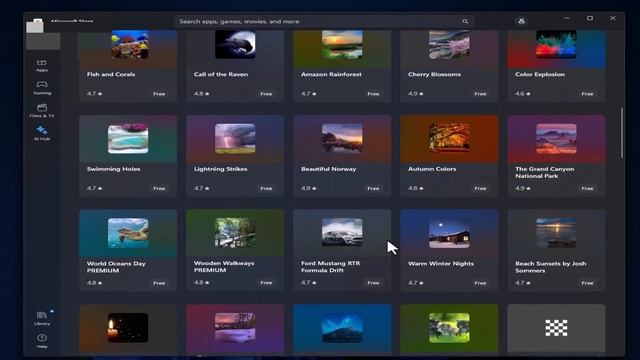Click the vertical scrollbar thumb
640x360 pixels.
click(622, 133)
